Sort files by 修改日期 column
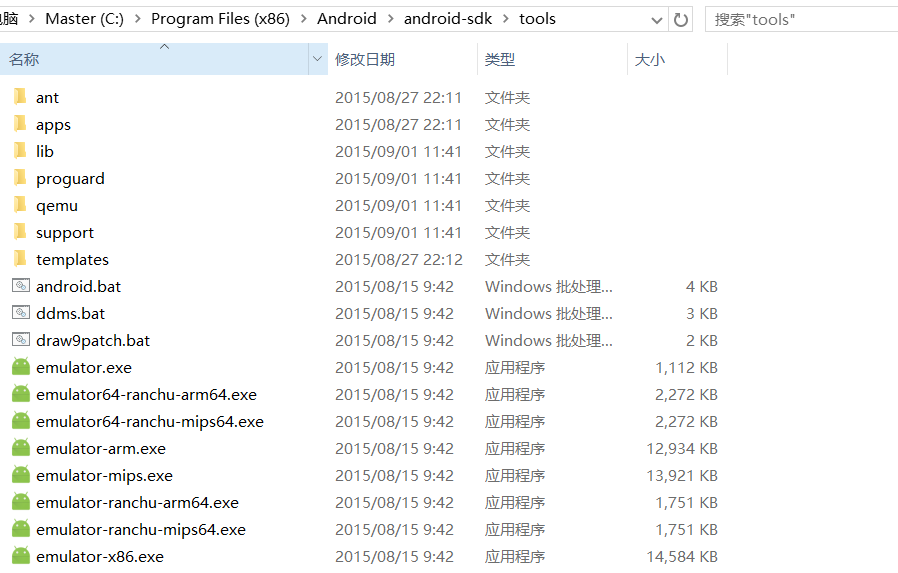898x573 pixels. pyautogui.click(x=365, y=59)
